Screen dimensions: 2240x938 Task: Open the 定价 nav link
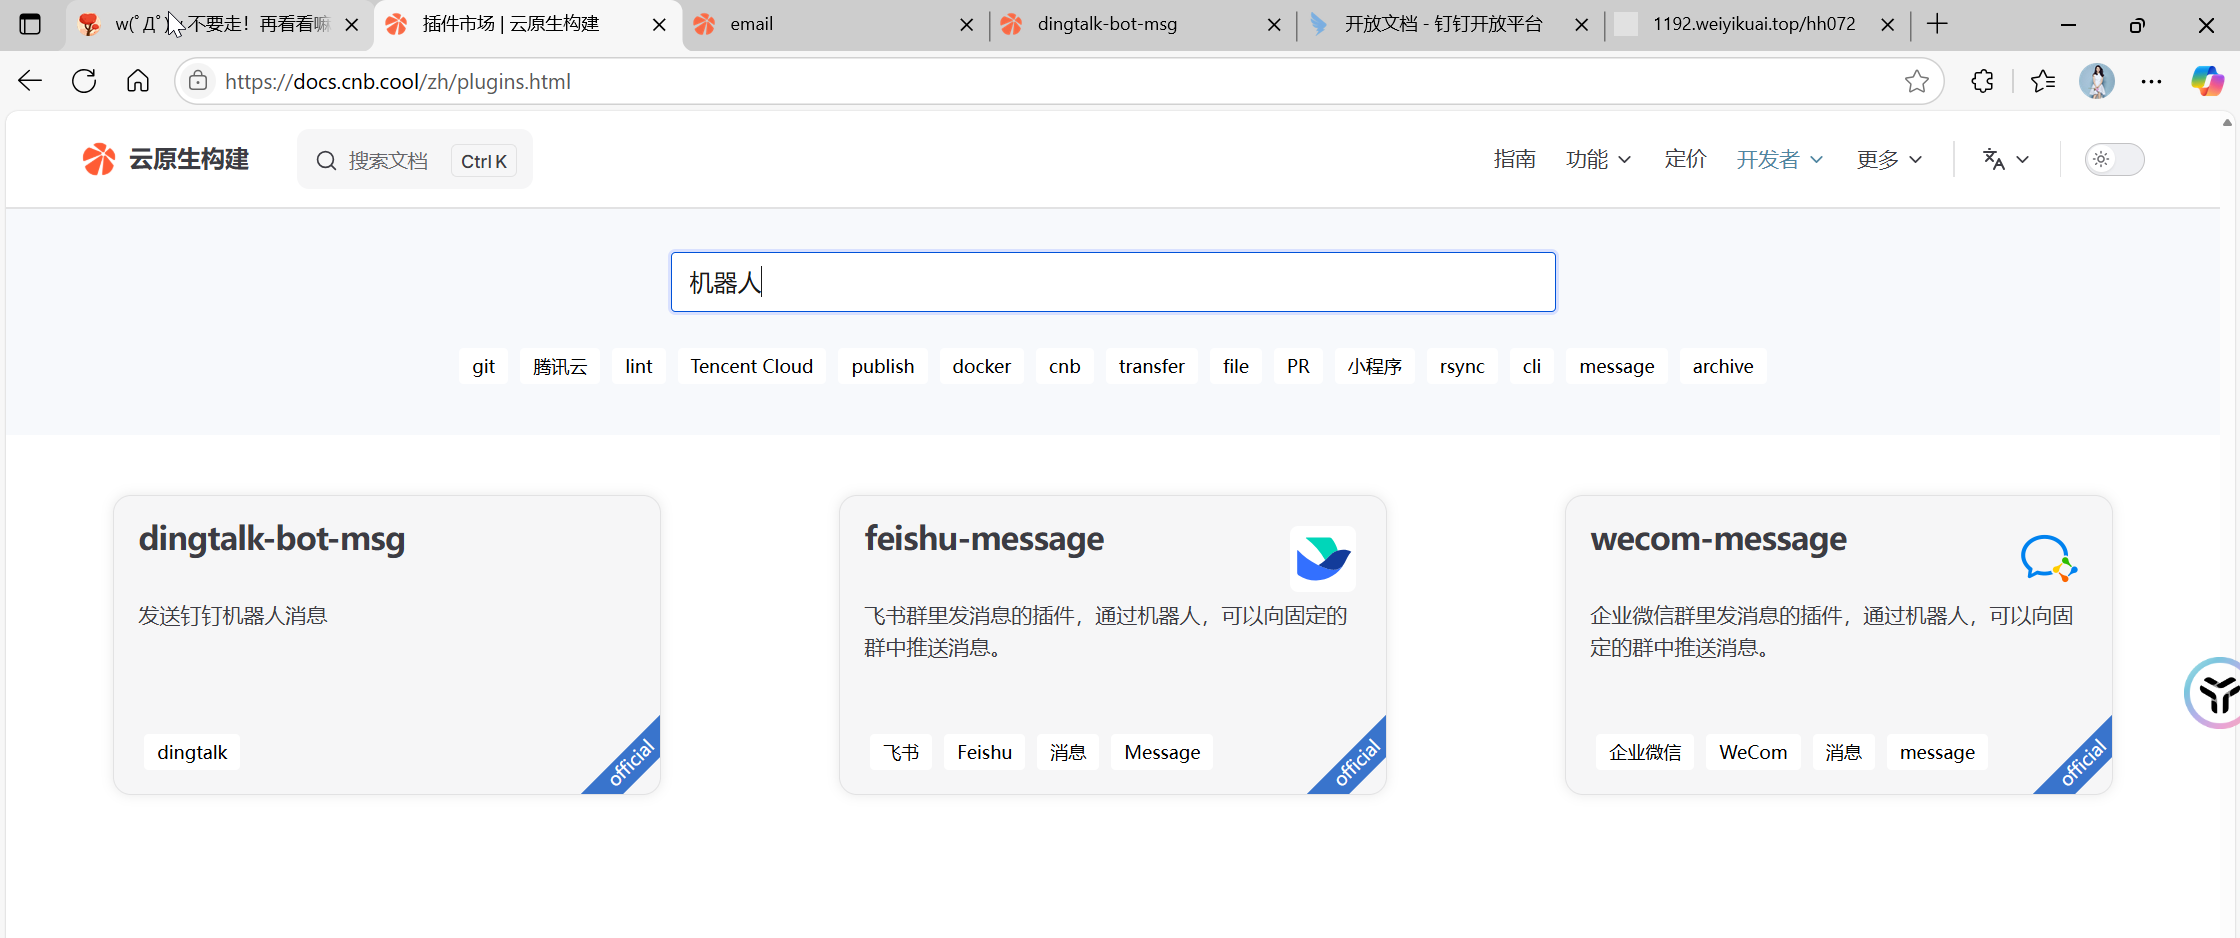pyautogui.click(x=1685, y=159)
